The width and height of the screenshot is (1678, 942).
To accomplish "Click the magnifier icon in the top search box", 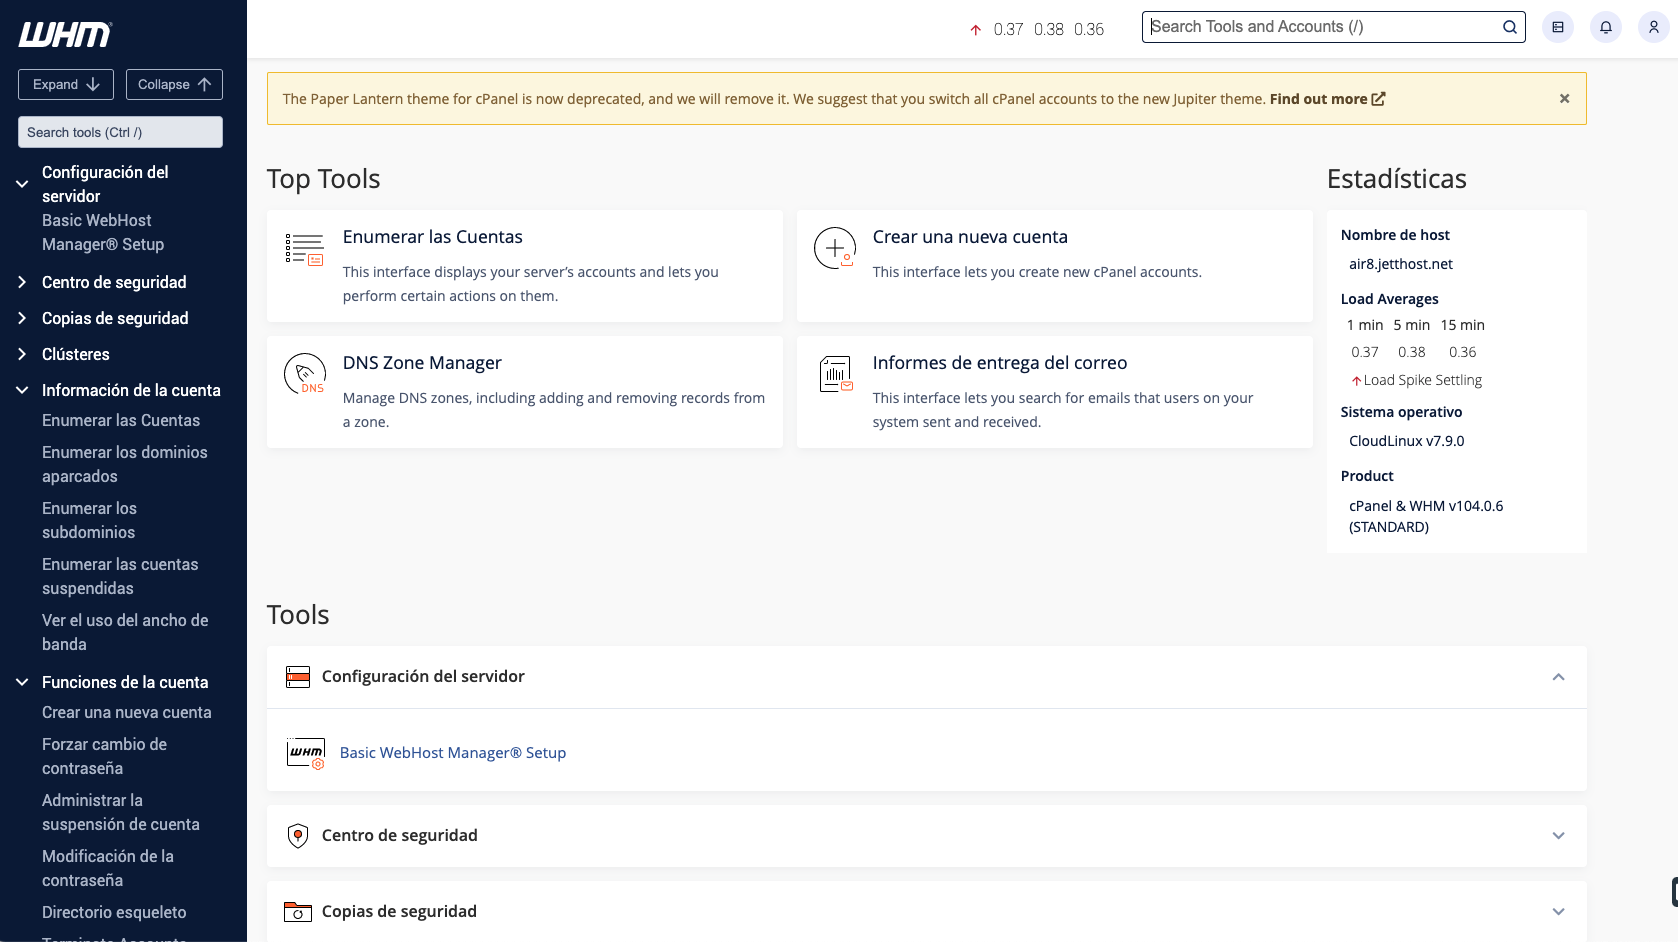I will click(1510, 27).
